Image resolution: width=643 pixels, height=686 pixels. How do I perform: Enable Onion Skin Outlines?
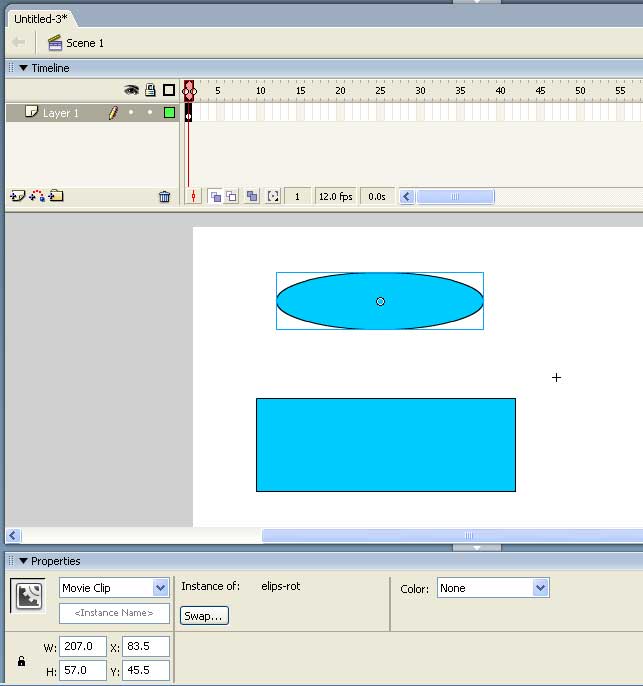point(231,197)
